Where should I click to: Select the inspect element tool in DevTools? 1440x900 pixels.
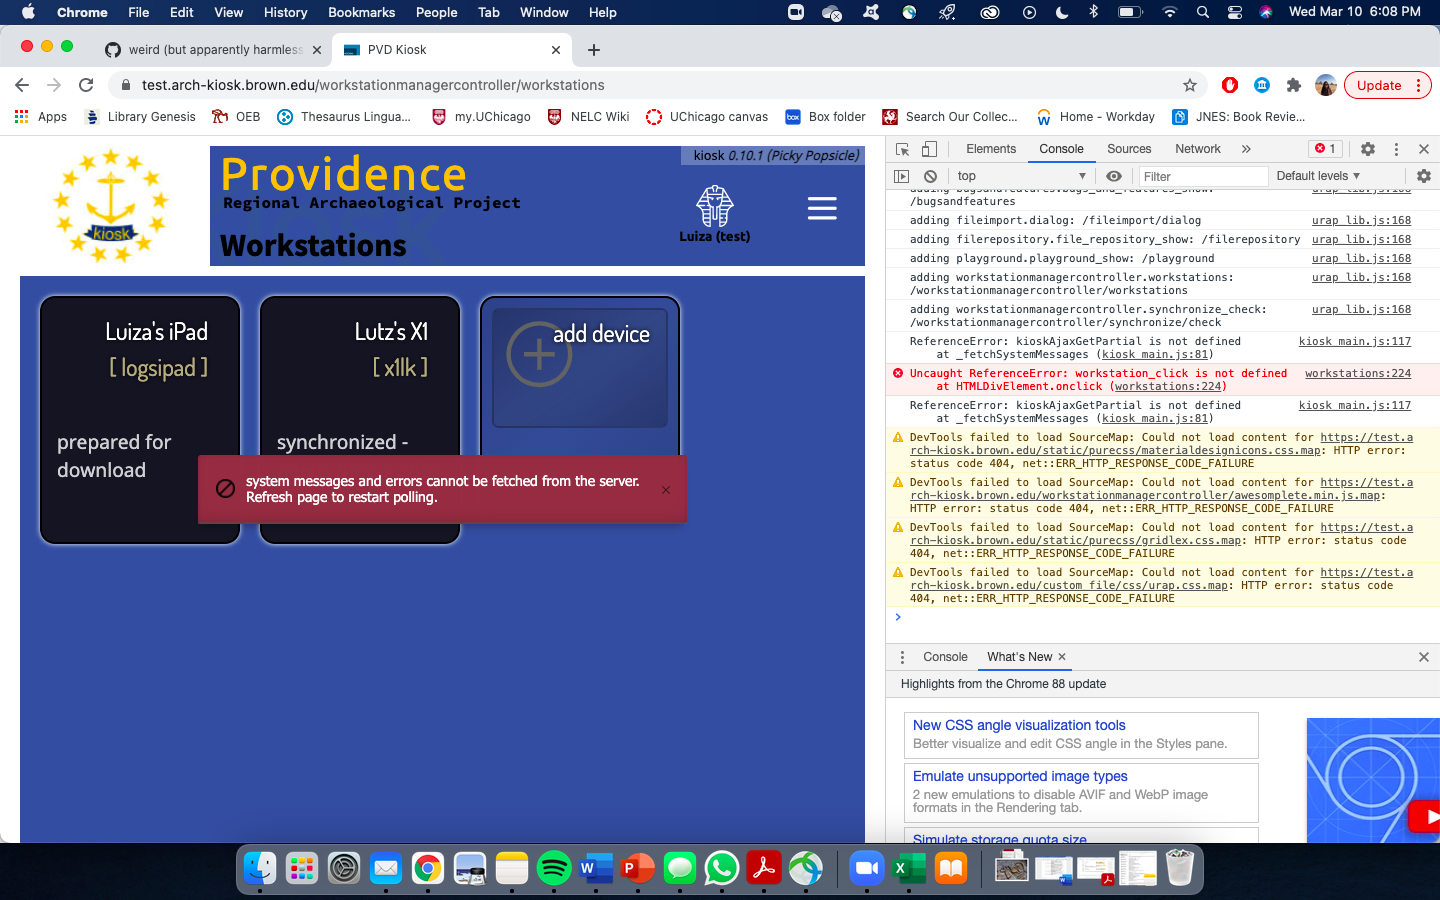tap(903, 148)
